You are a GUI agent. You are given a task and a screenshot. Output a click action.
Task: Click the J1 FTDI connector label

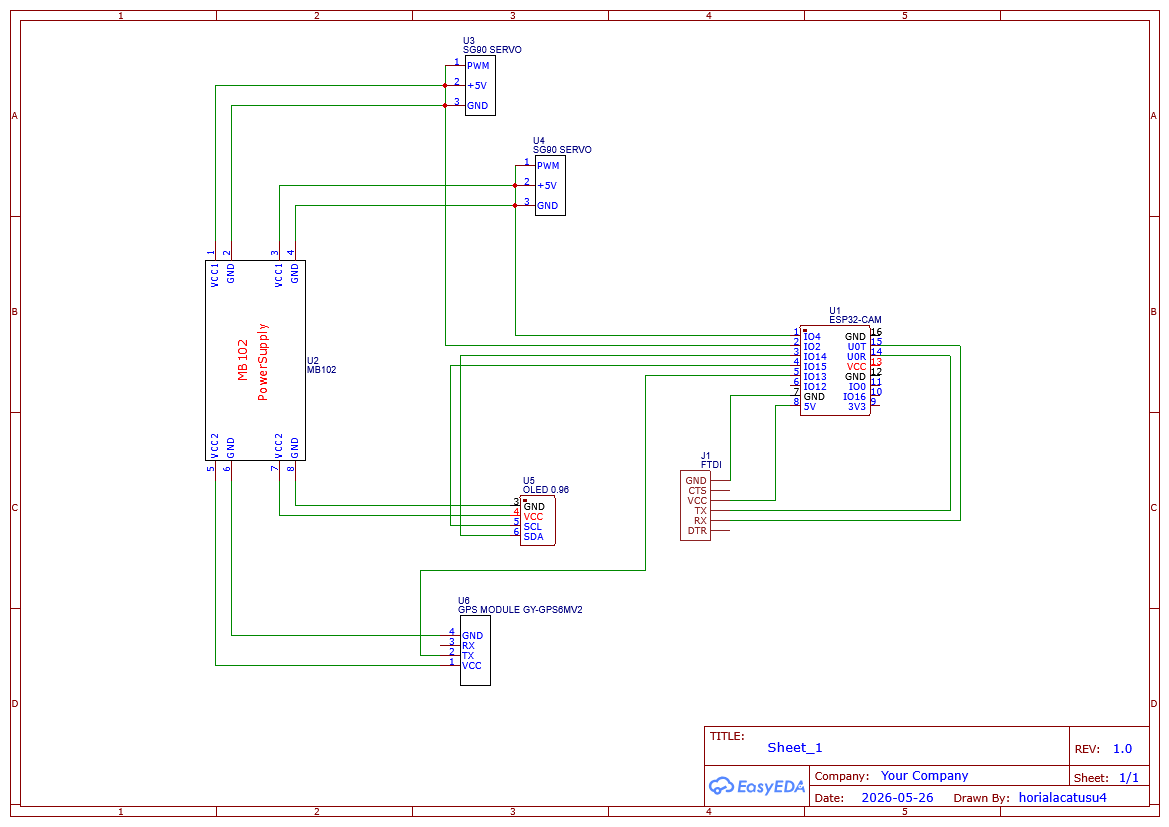tap(711, 460)
